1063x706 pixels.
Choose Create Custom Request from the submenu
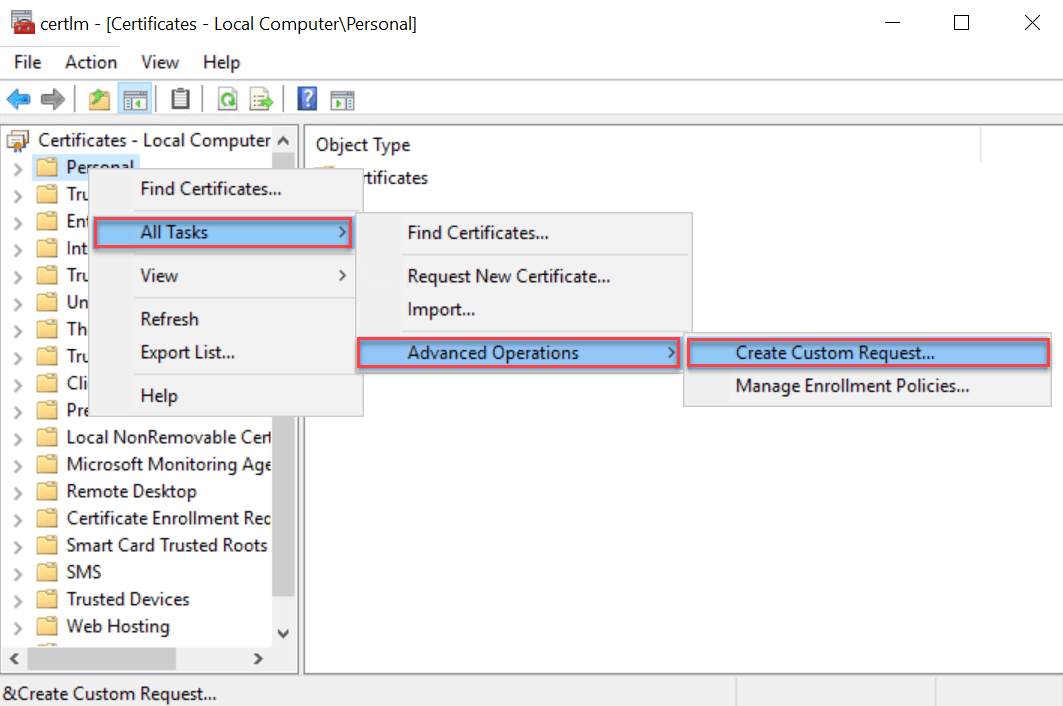coord(868,352)
